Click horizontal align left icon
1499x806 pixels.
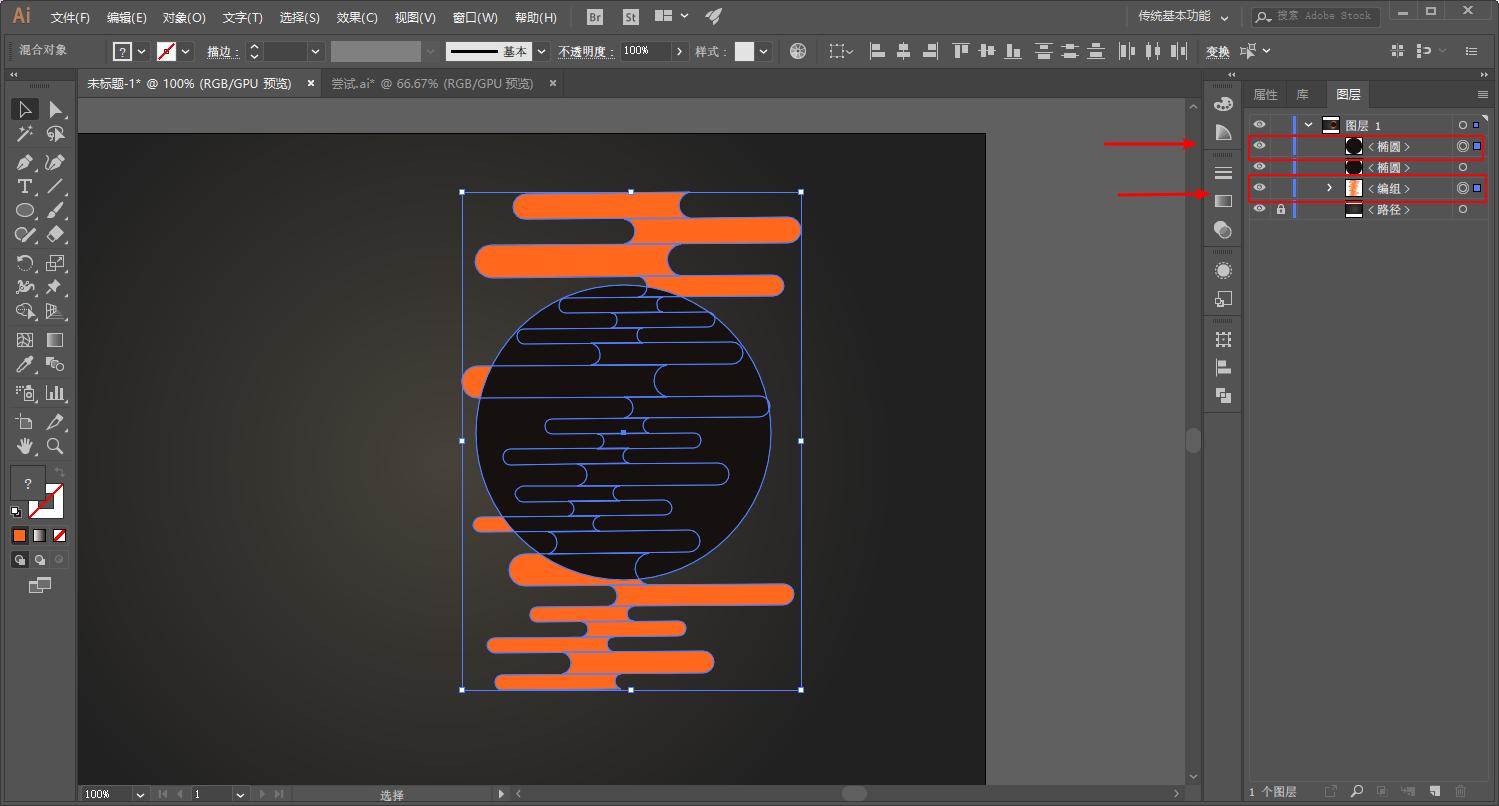(877, 51)
